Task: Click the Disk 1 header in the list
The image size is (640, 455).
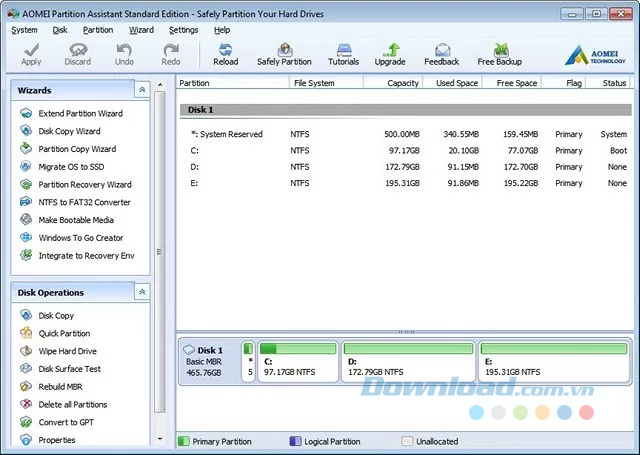Action: point(406,110)
